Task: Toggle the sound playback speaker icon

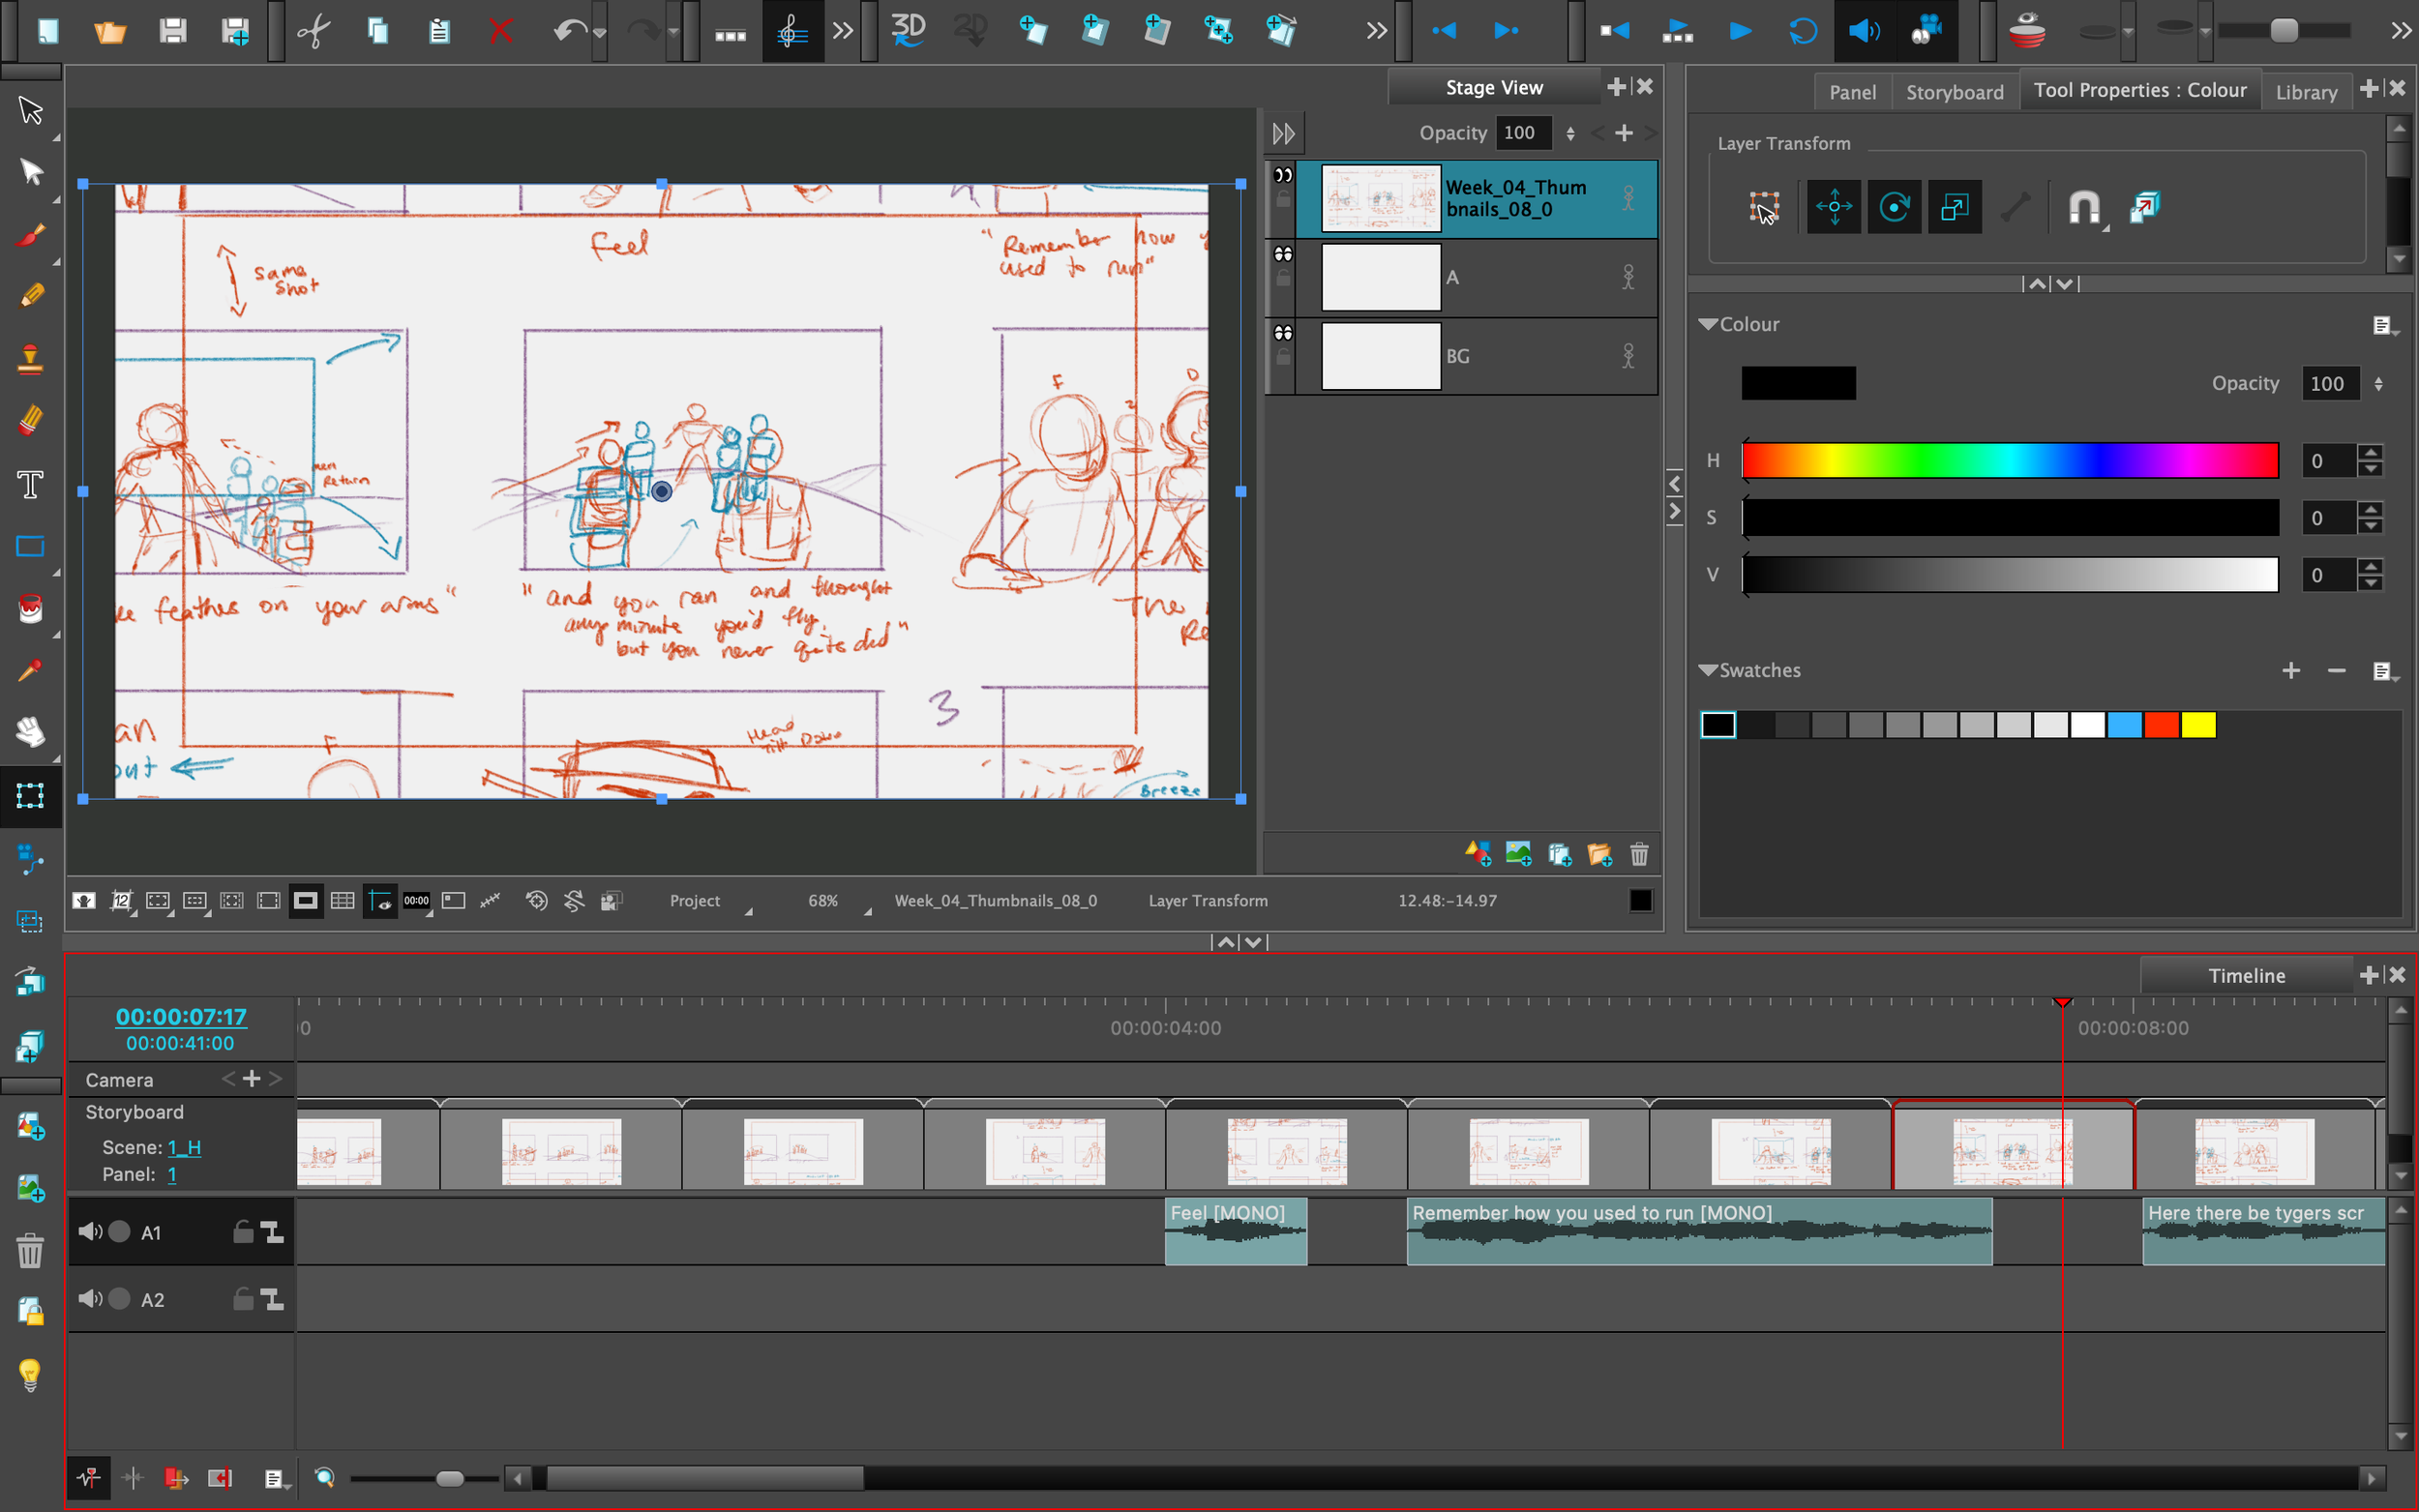Action: click(x=1864, y=31)
